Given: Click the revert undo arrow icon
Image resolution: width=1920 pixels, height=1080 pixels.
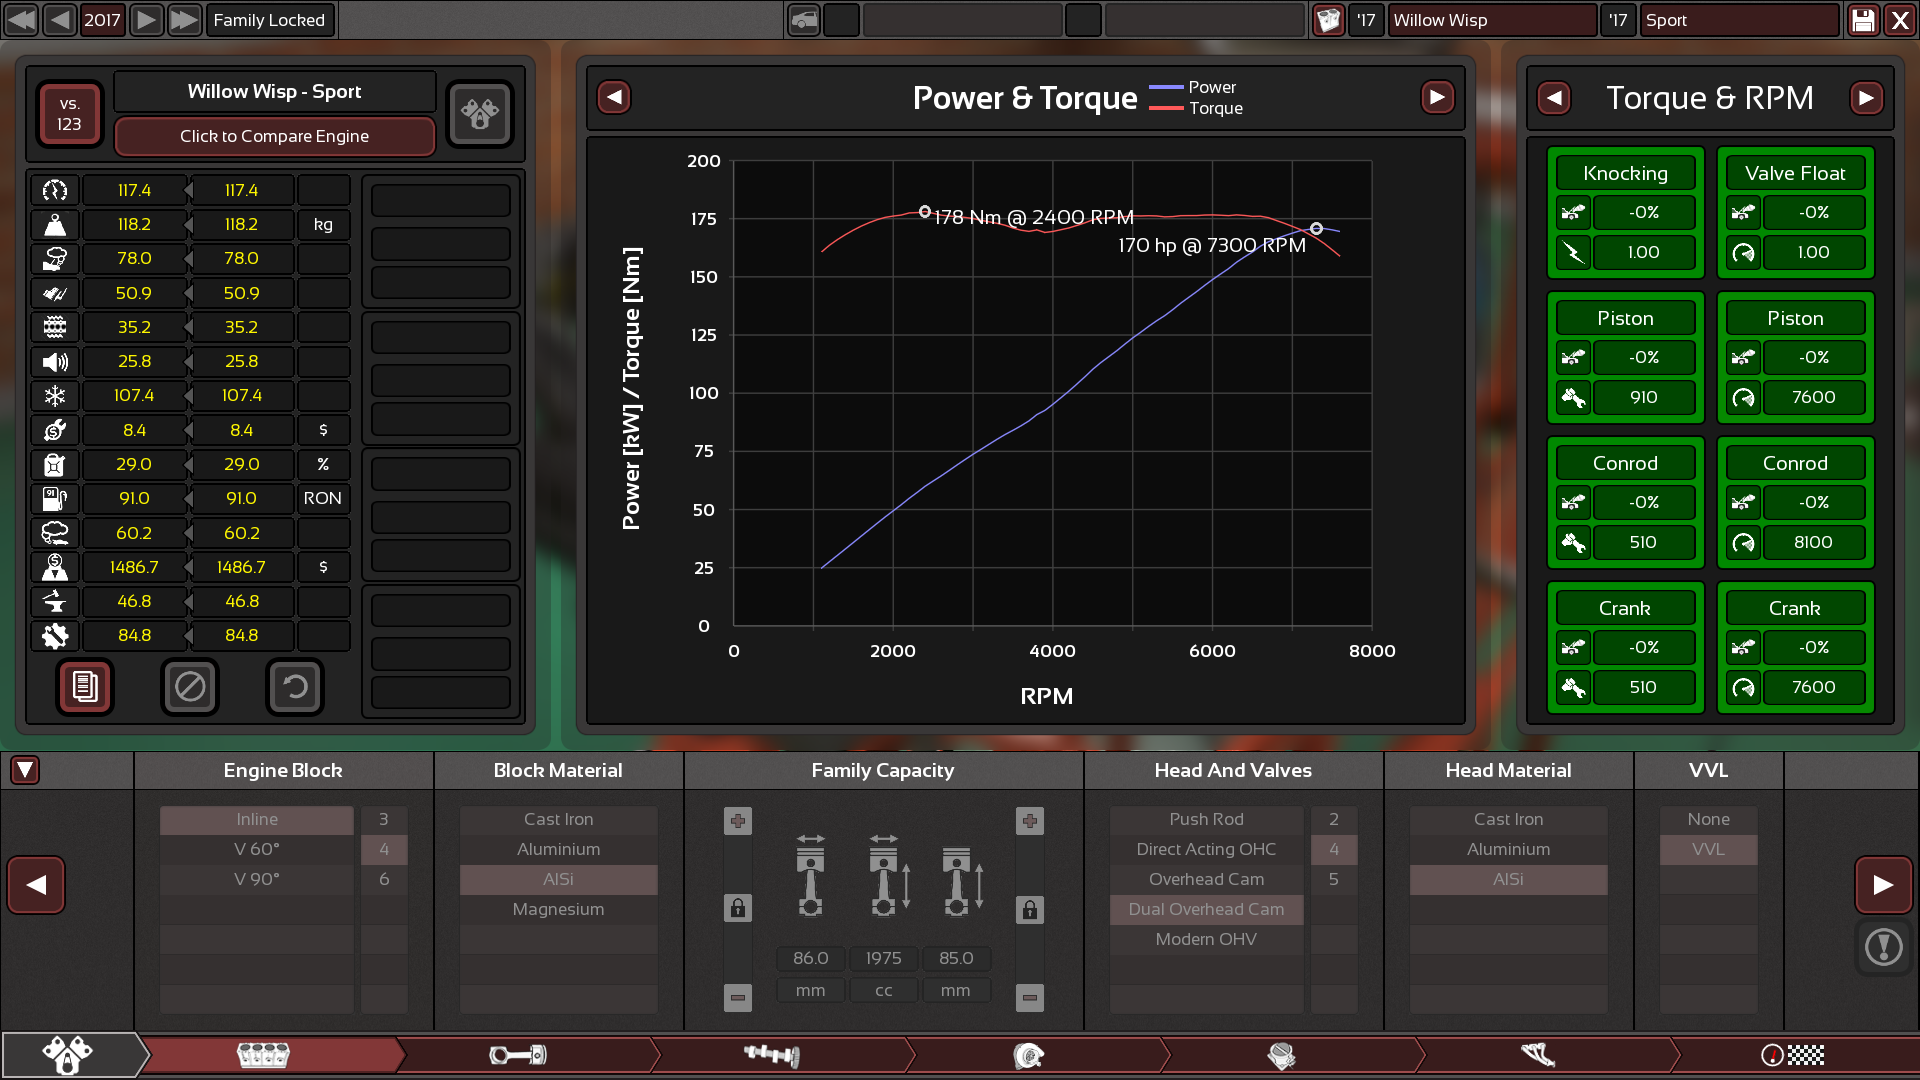Looking at the screenshot, I should [295, 687].
